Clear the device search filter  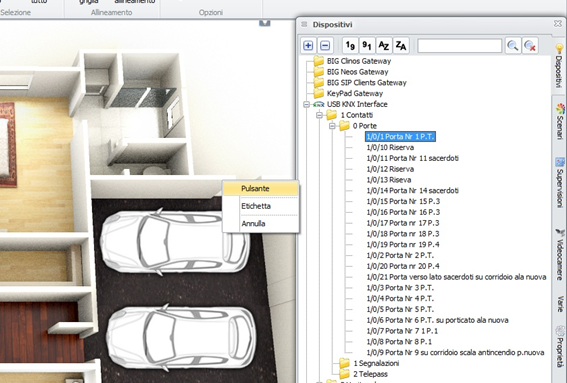530,46
